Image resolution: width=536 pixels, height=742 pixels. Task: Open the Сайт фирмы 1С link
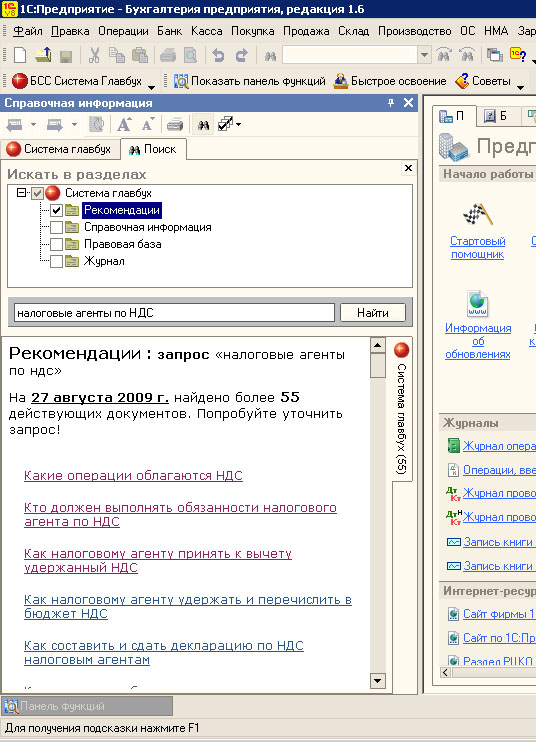pos(499,614)
